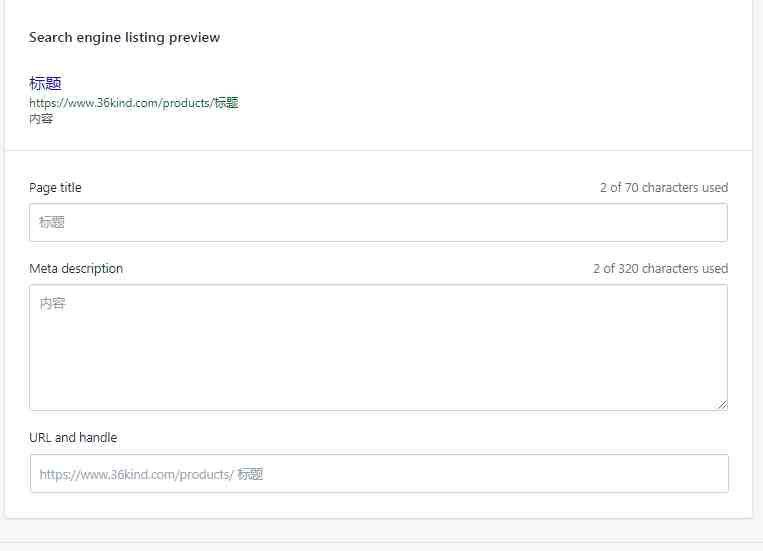Open the blue 标题 preview title link

45,83
